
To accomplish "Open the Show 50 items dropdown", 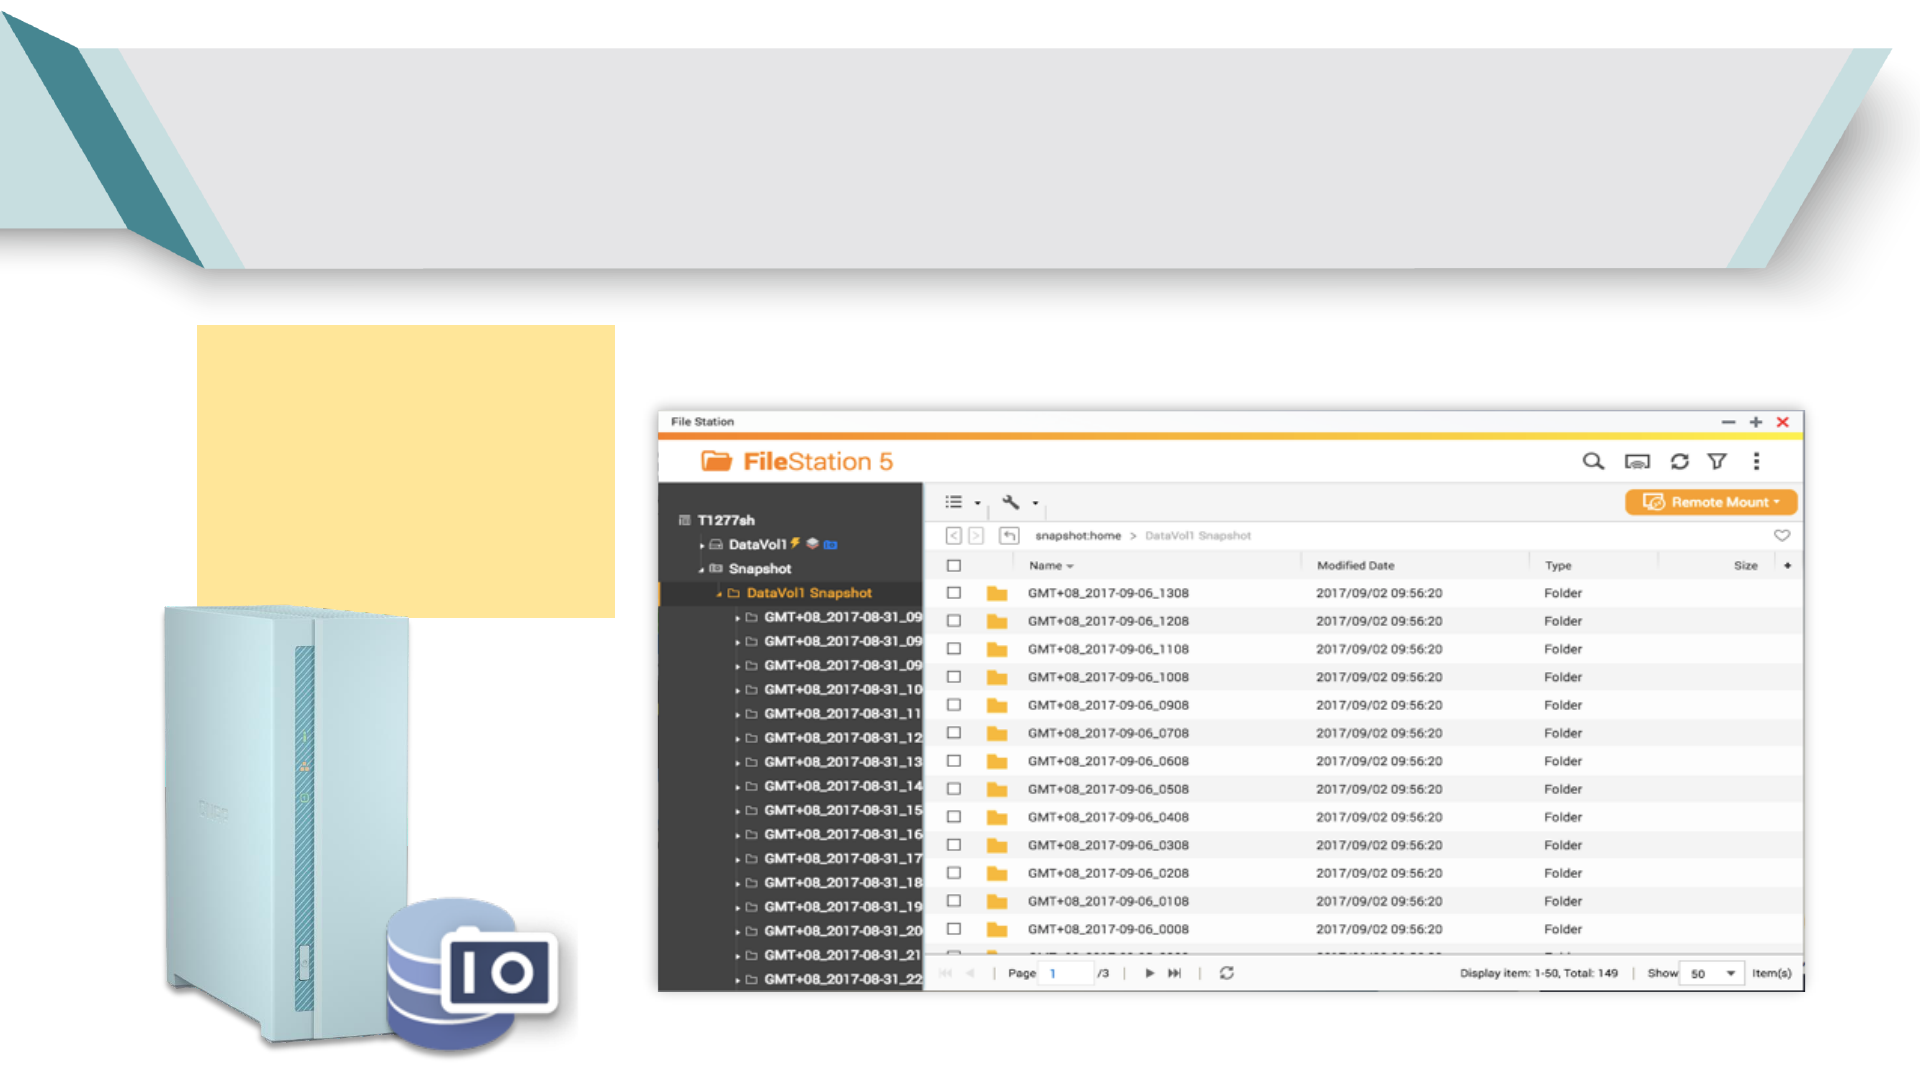I will coord(1714,973).
